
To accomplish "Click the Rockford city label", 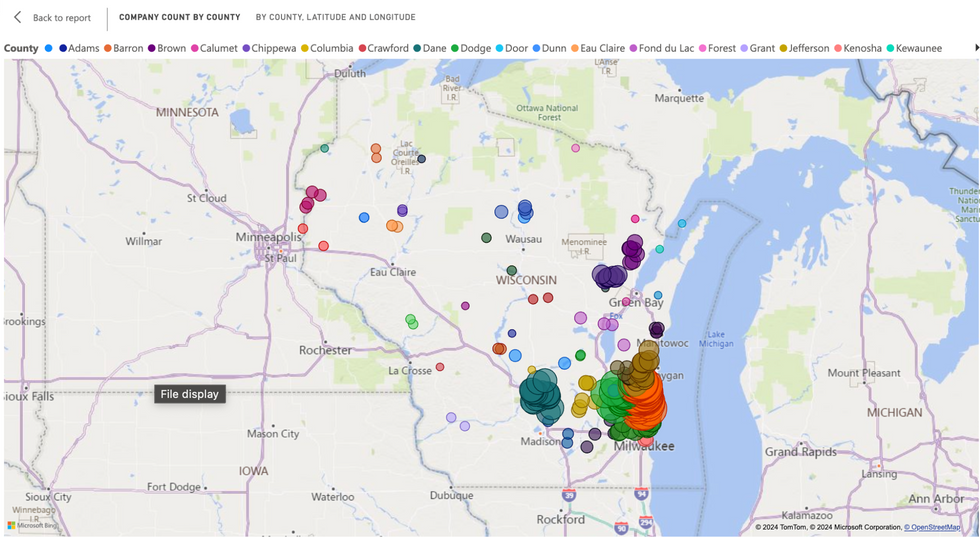I will click(561, 519).
